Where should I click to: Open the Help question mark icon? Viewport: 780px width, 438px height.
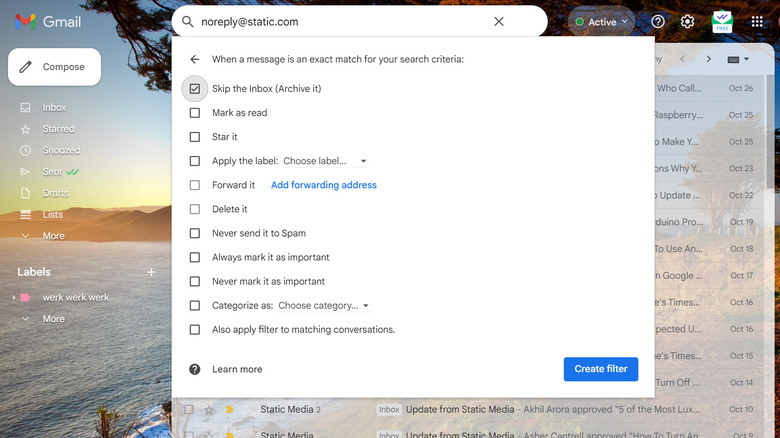(658, 21)
